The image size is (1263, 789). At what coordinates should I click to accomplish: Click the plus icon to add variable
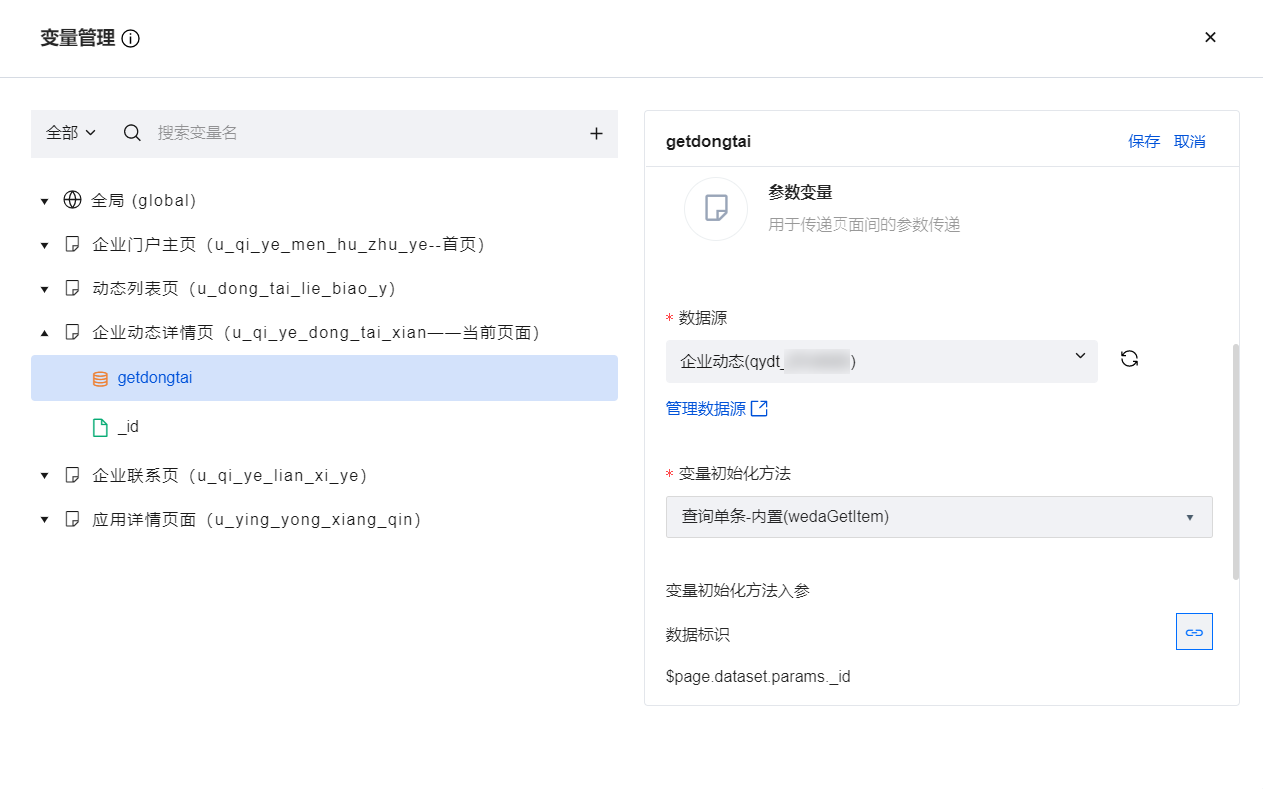click(x=596, y=133)
